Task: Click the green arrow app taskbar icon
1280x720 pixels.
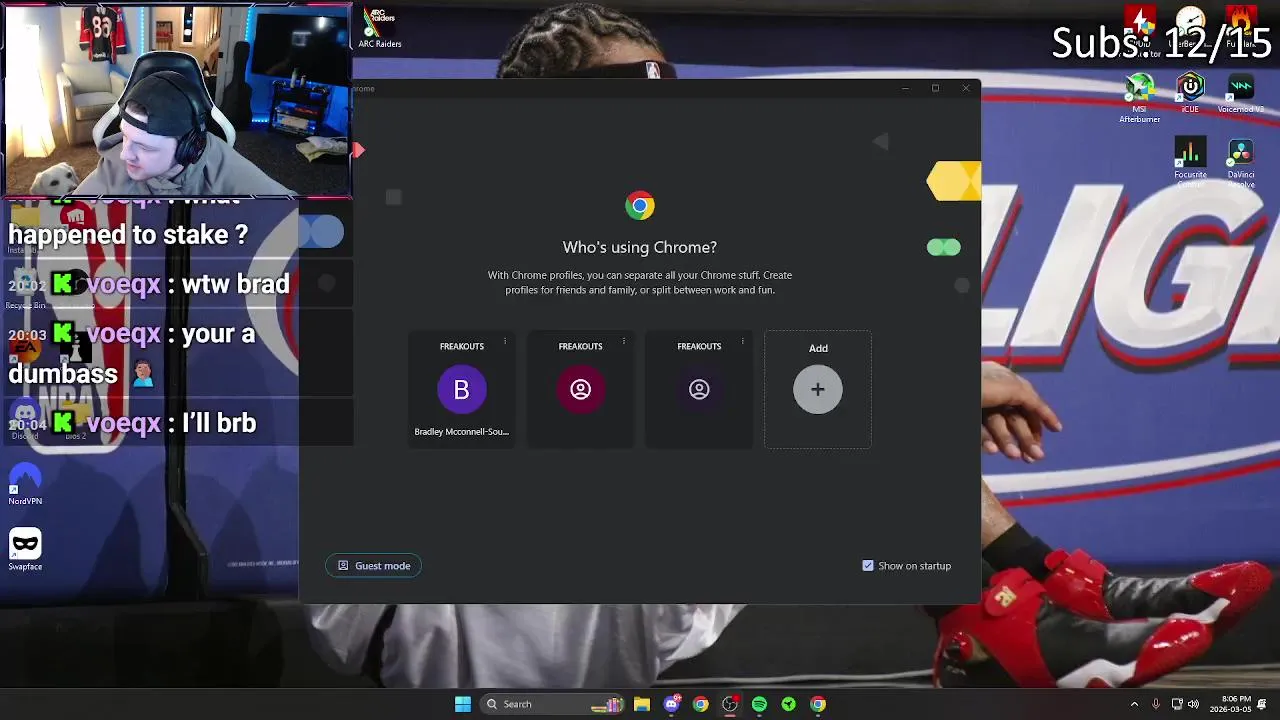Action: click(789, 704)
